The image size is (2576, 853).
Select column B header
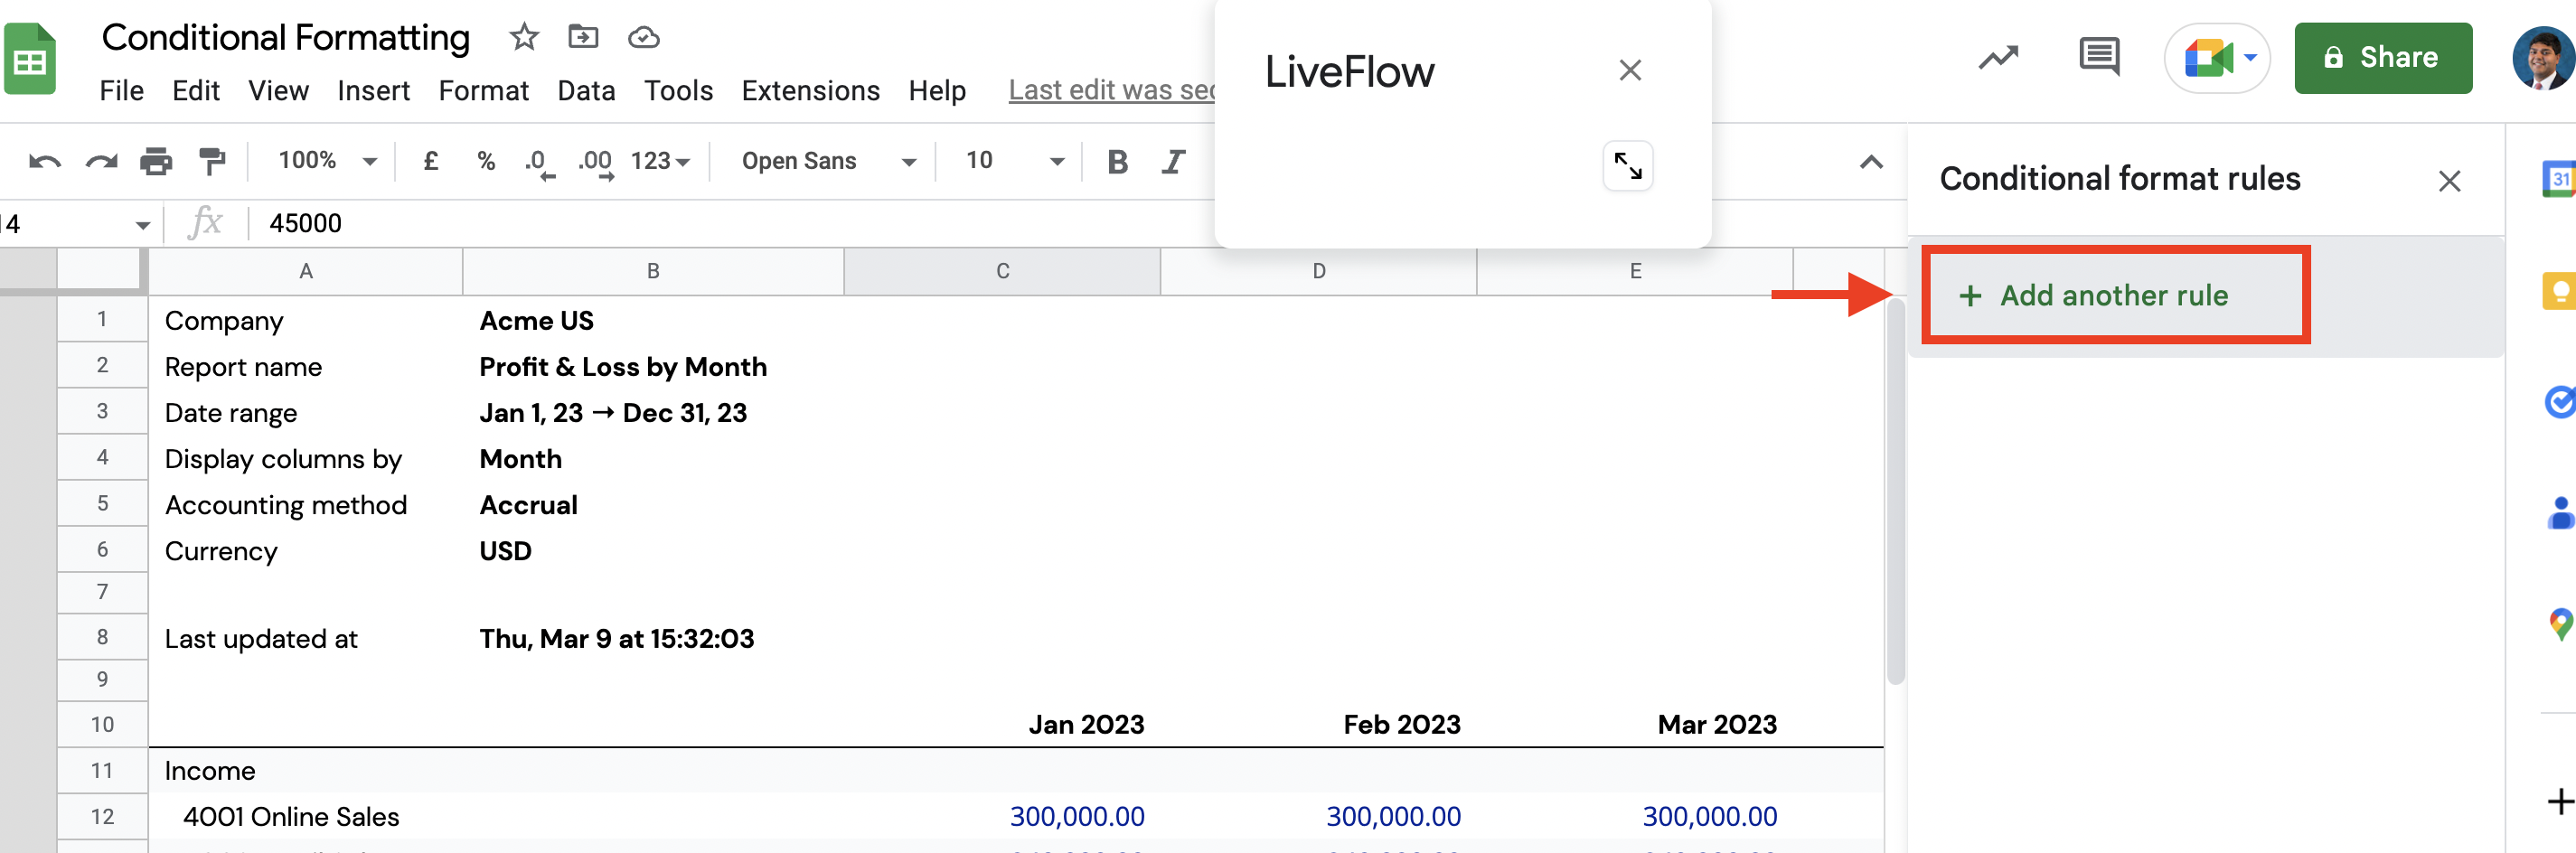653,271
